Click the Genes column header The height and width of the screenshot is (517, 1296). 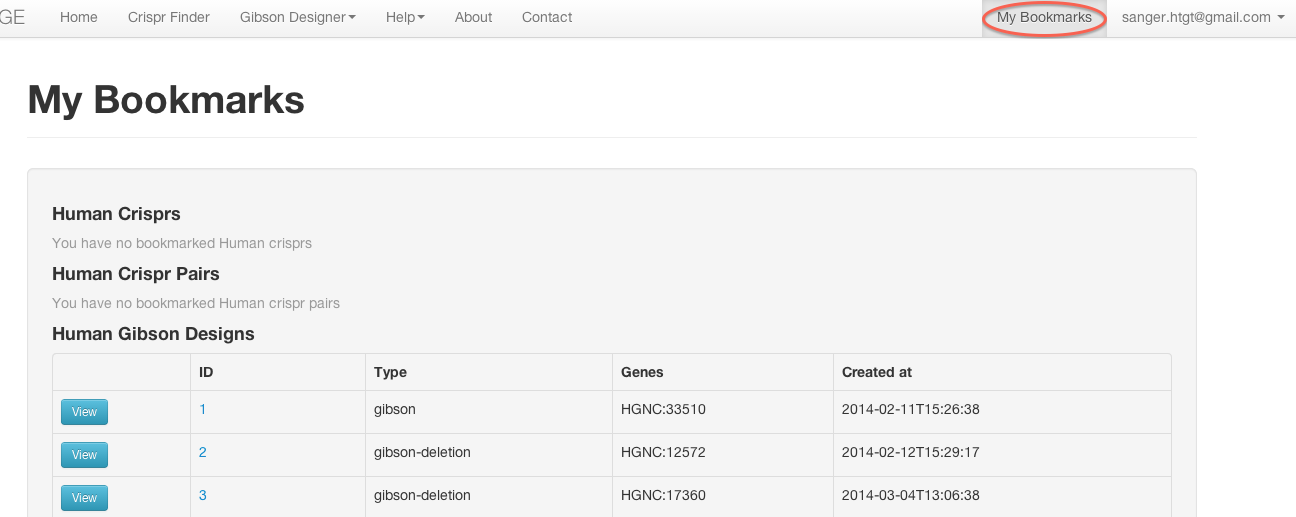(x=642, y=372)
